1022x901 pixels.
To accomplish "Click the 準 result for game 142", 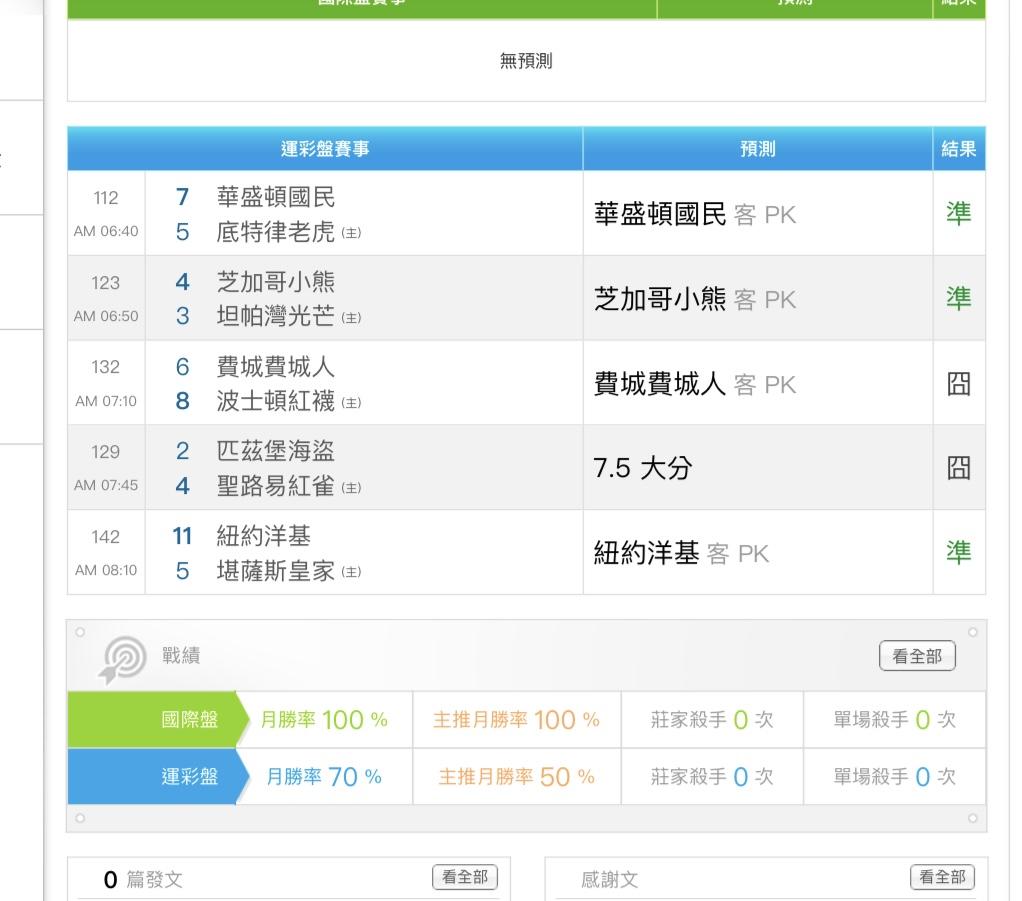I will coord(959,552).
